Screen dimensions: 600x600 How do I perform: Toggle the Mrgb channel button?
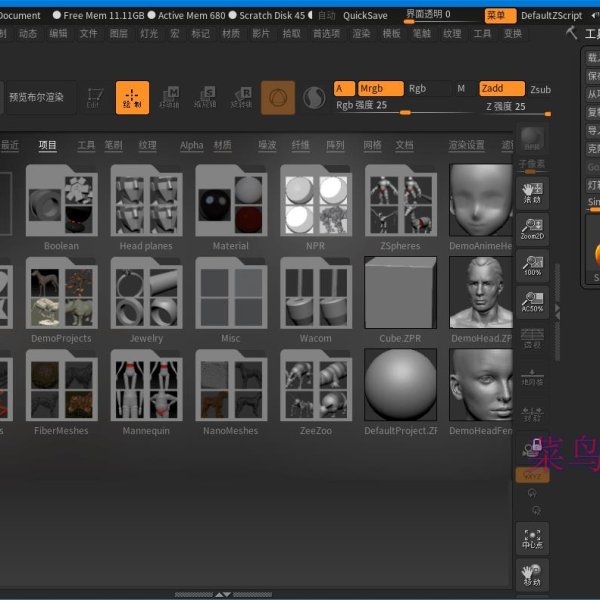coord(381,88)
